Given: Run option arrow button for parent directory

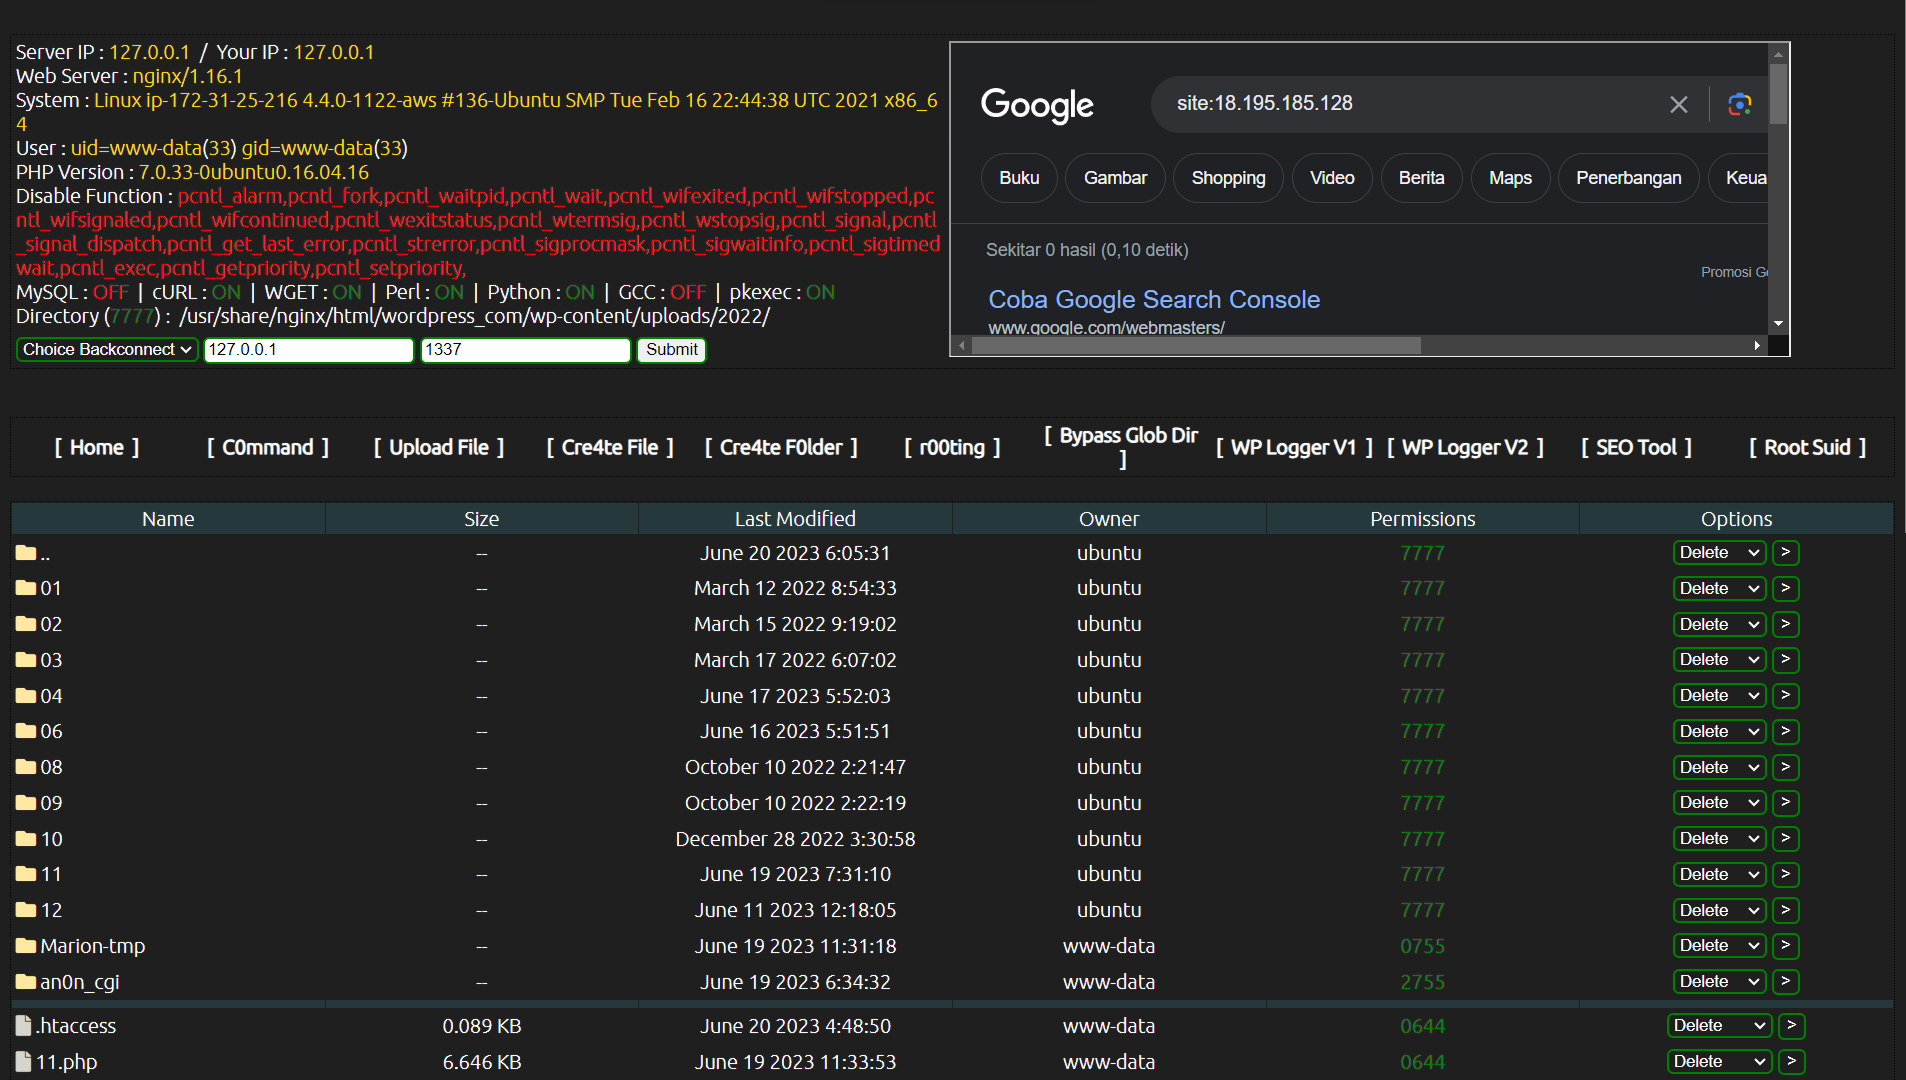Looking at the screenshot, I should click(1786, 553).
